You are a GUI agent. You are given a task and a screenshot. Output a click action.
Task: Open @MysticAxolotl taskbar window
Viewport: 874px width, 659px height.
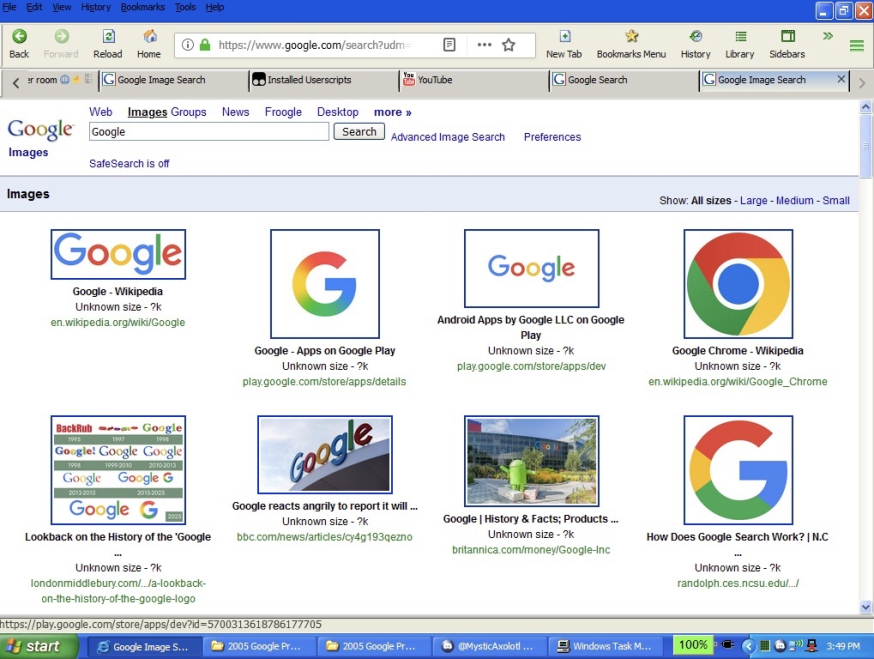point(489,646)
